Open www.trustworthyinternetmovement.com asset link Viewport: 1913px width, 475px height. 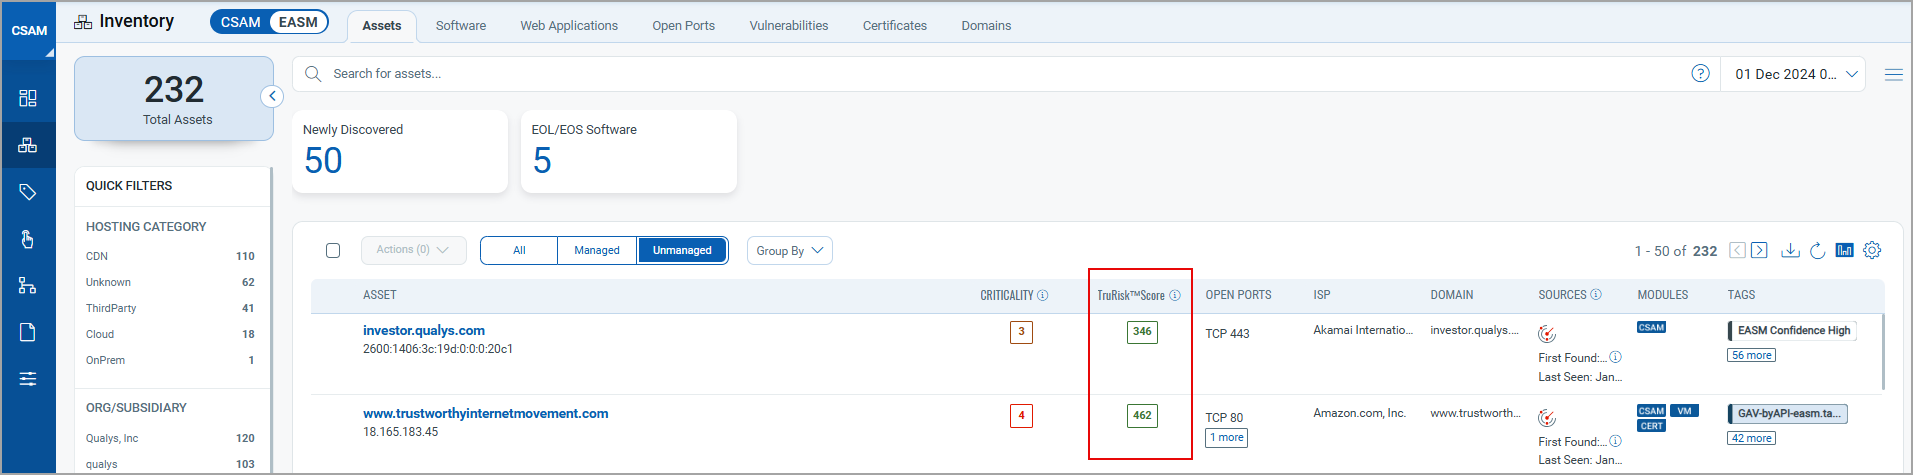click(485, 413)
